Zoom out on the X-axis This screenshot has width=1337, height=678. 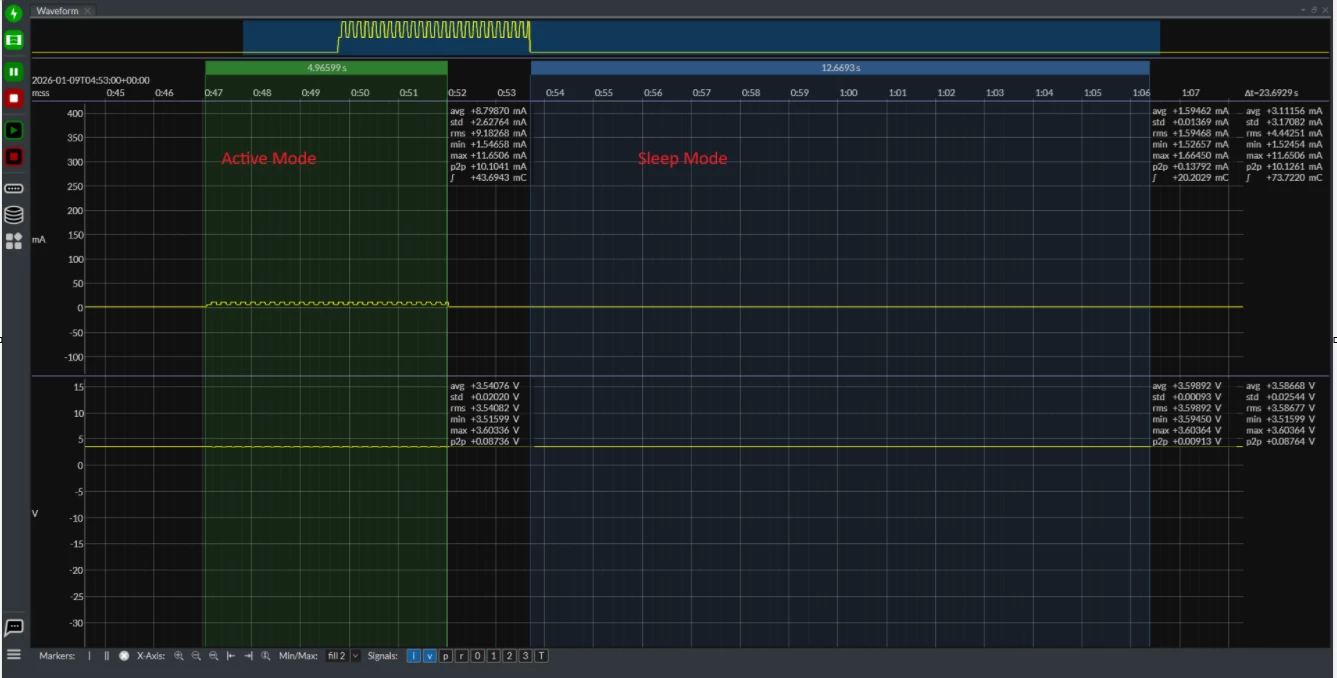coord(196,656)
